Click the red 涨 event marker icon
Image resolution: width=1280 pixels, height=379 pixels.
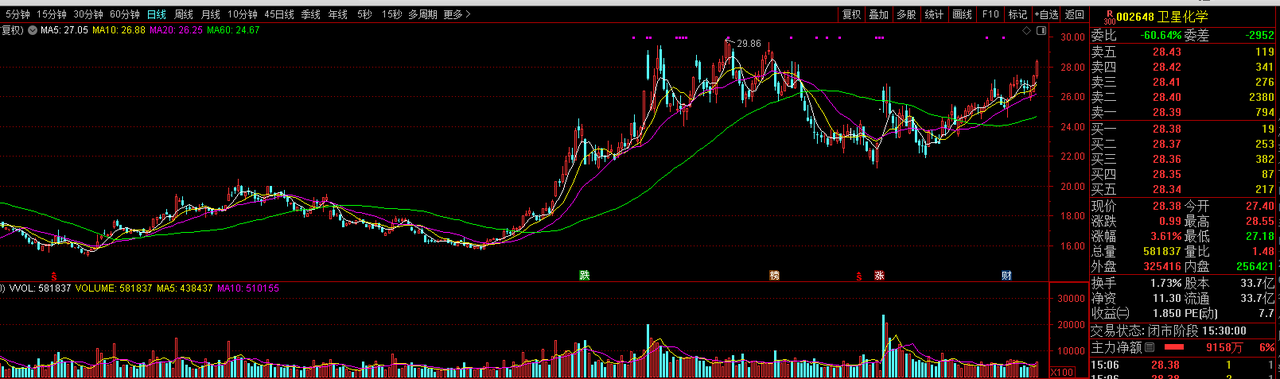click(879, 275)
